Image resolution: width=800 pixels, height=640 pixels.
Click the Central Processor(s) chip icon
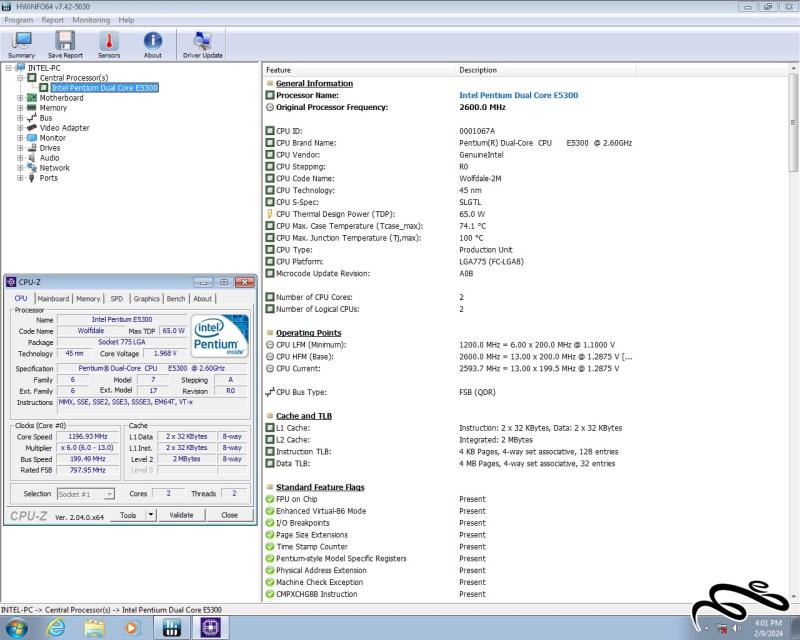tap(32, 78)
